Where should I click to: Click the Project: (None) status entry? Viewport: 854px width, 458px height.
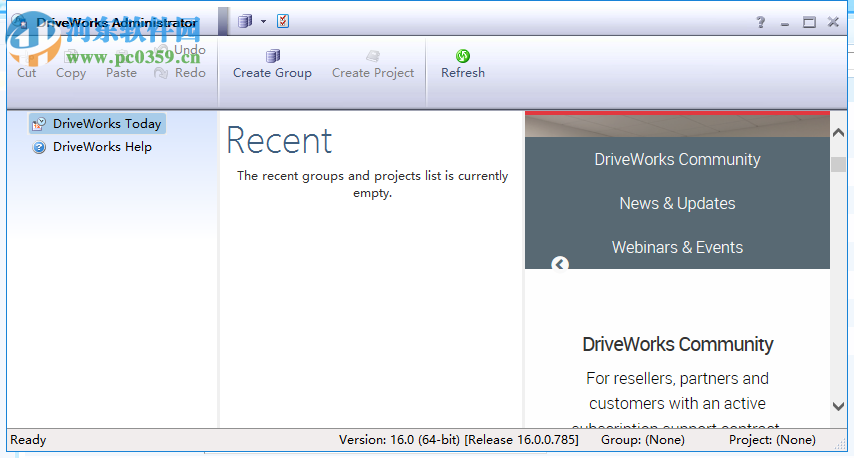pos(772,439)
